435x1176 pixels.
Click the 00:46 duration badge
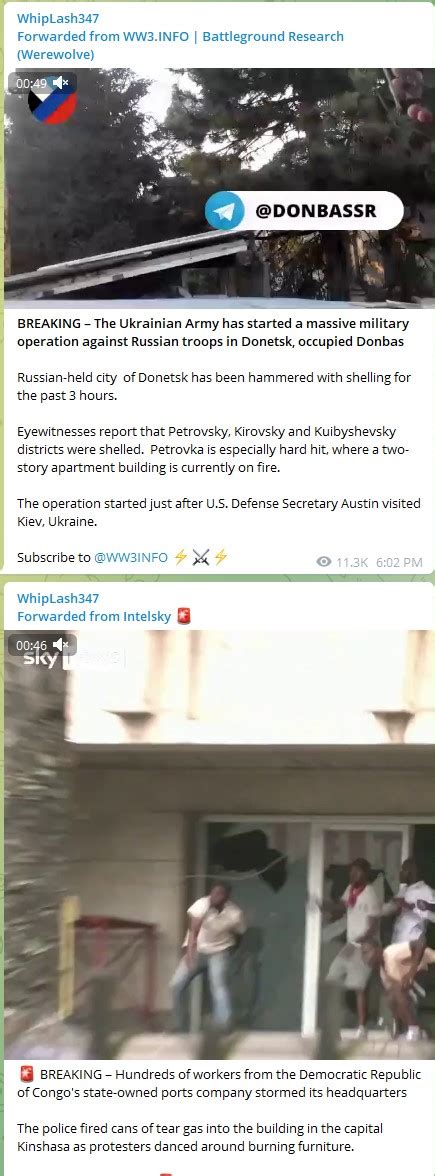(32, 645)
